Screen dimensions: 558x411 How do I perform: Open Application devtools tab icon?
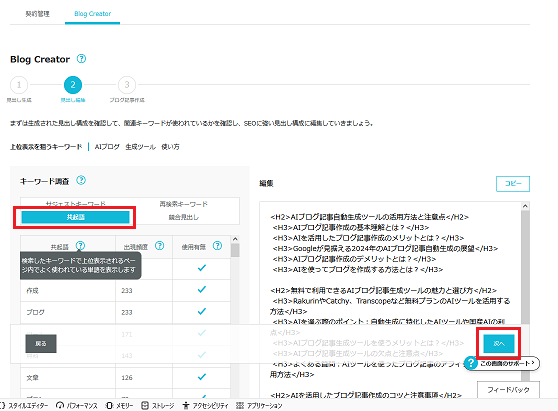point(240,405)
